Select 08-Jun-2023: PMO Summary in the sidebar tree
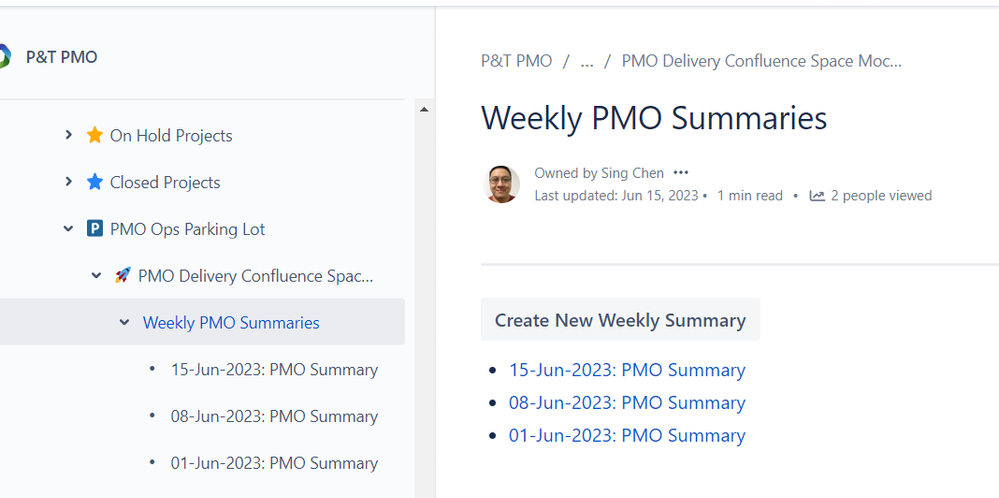The image size is (999, 498). (x=274, y=416)
